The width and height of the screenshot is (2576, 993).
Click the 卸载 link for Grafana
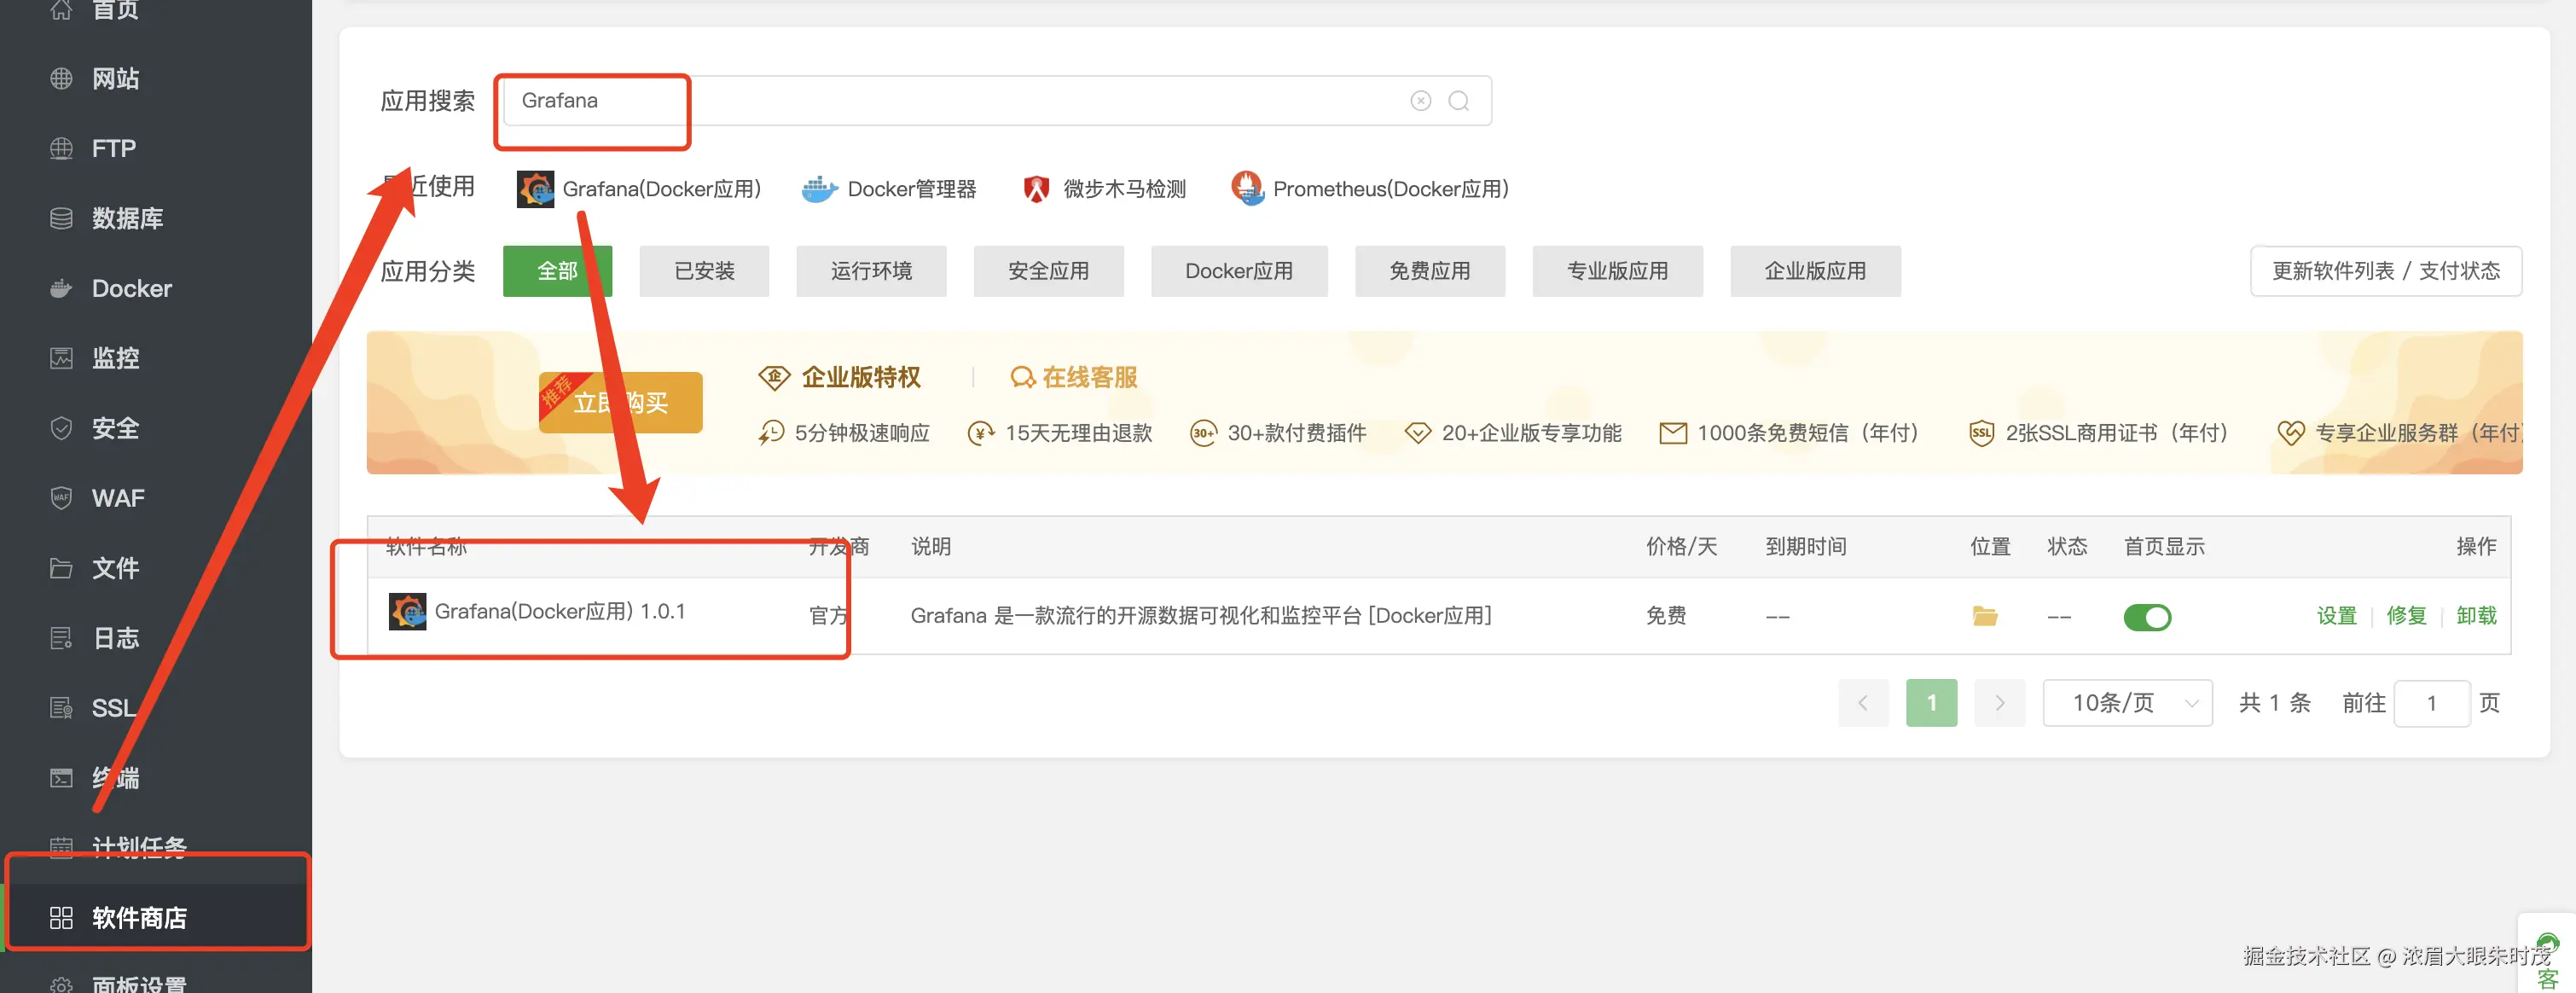click(x=2475, y=616)
